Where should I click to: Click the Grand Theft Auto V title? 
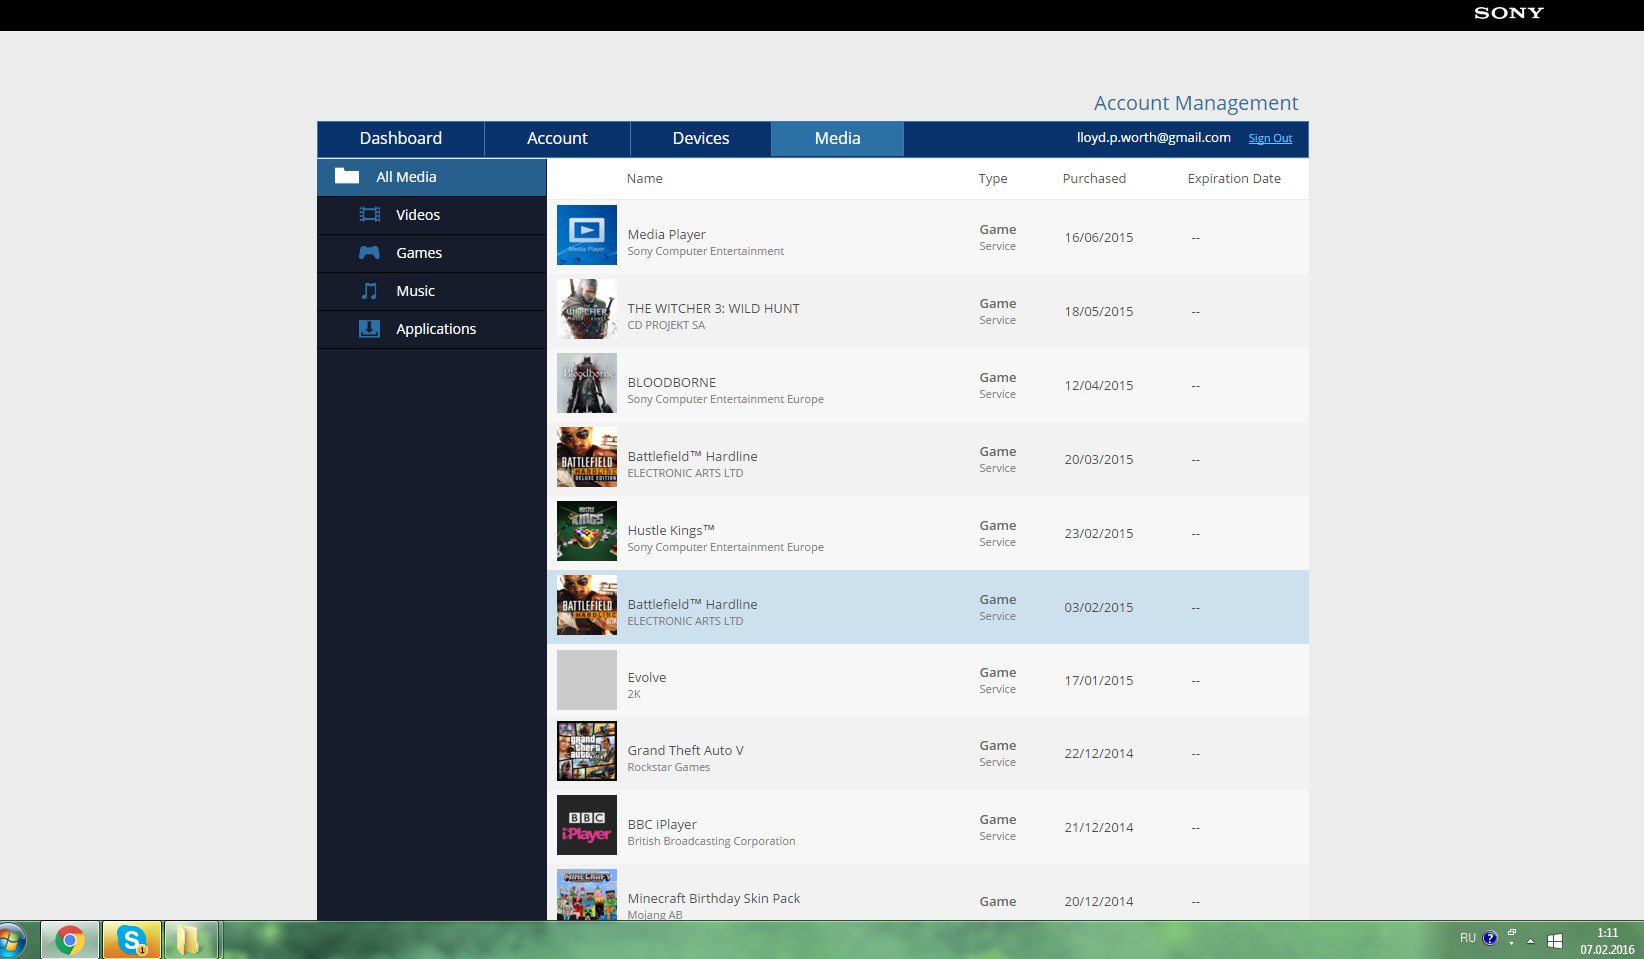(685, 750)
